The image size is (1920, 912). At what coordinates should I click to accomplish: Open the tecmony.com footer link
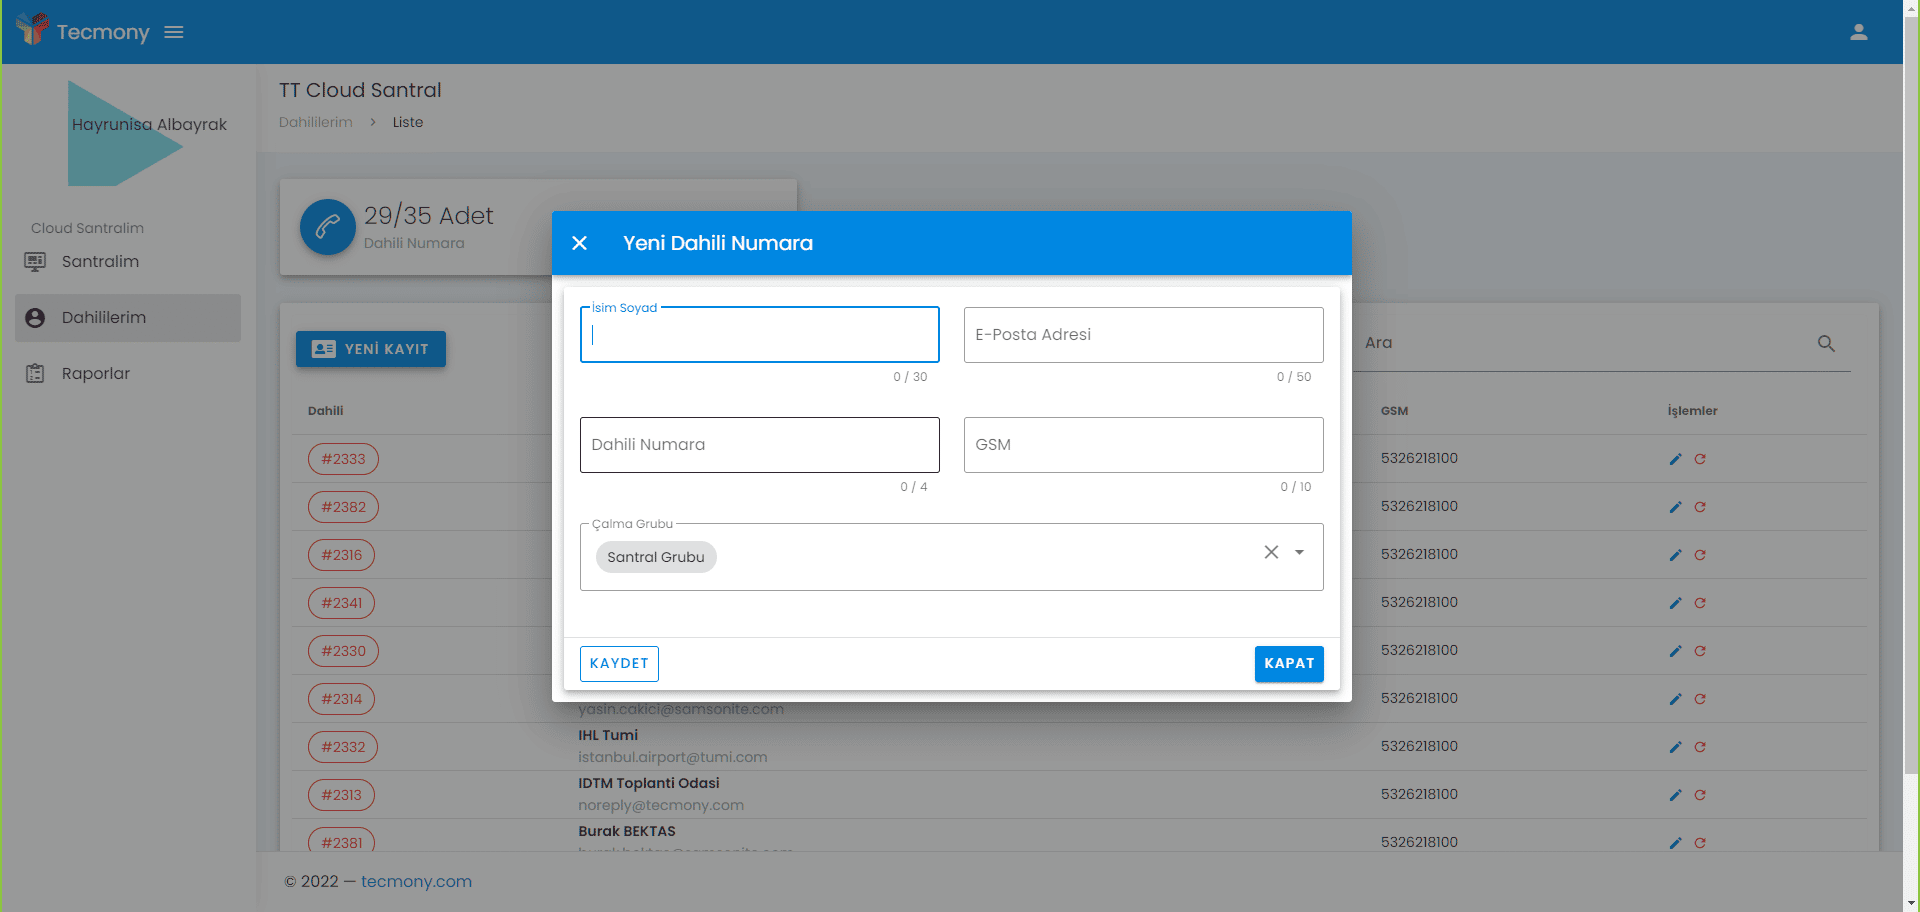pyautogui.click(x=416, y=881)
